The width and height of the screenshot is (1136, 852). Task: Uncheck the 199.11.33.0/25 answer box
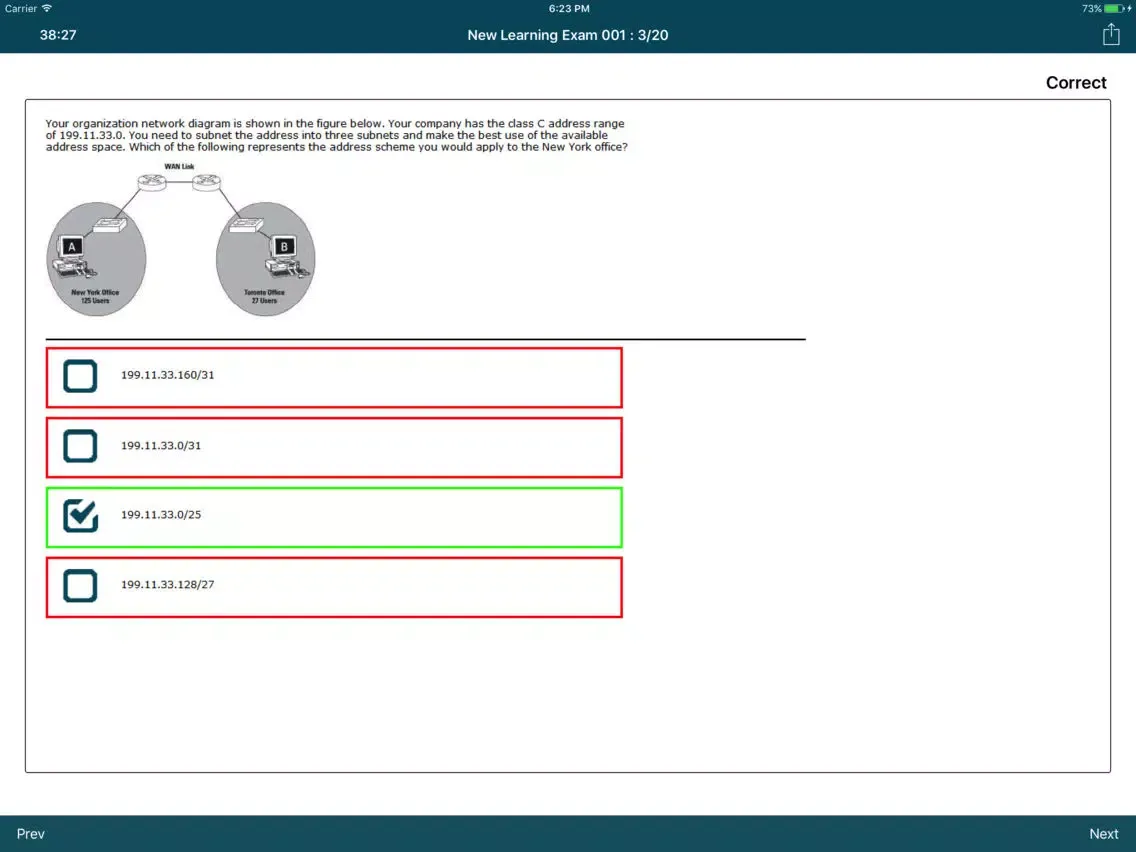pyautogui.click(x=80, y=516)
